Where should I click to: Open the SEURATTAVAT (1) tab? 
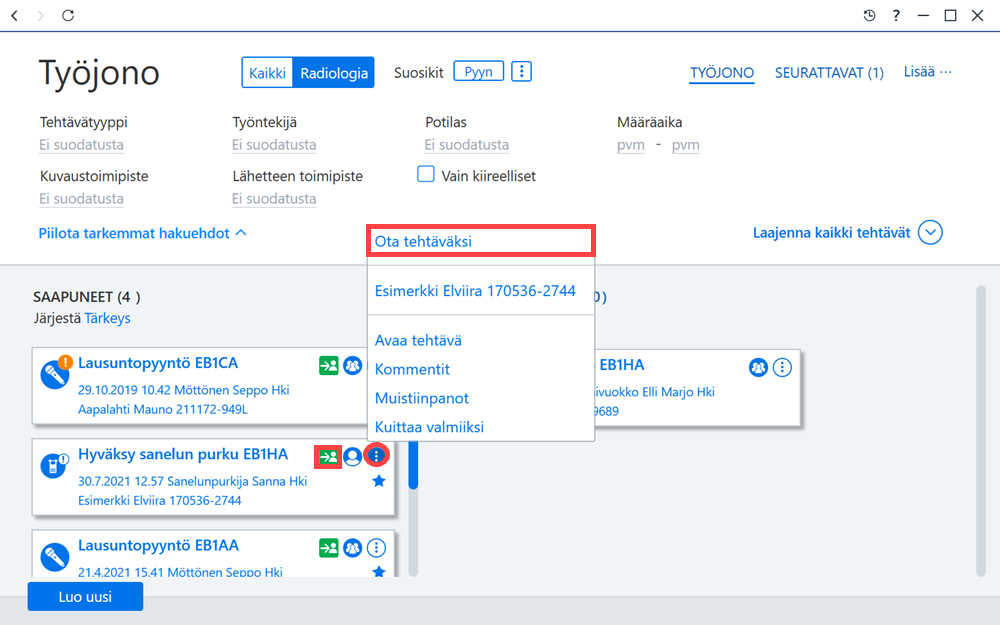[x=829, y=73]
